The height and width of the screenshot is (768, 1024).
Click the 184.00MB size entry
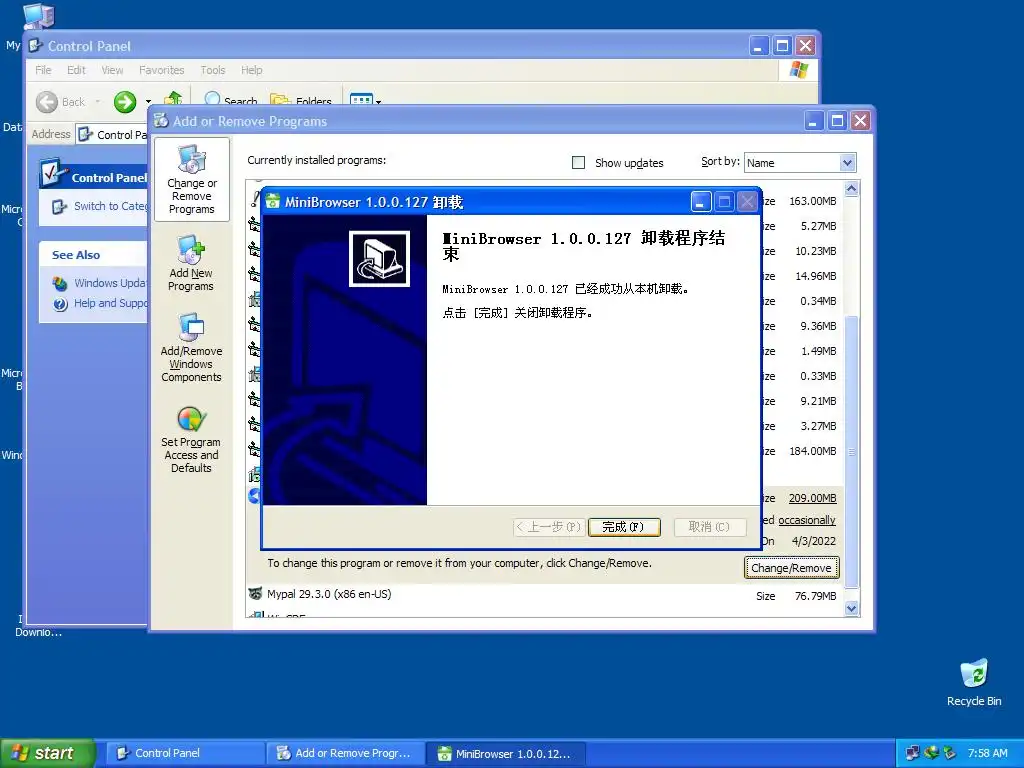pyautogui.click(x=812, y=451)
